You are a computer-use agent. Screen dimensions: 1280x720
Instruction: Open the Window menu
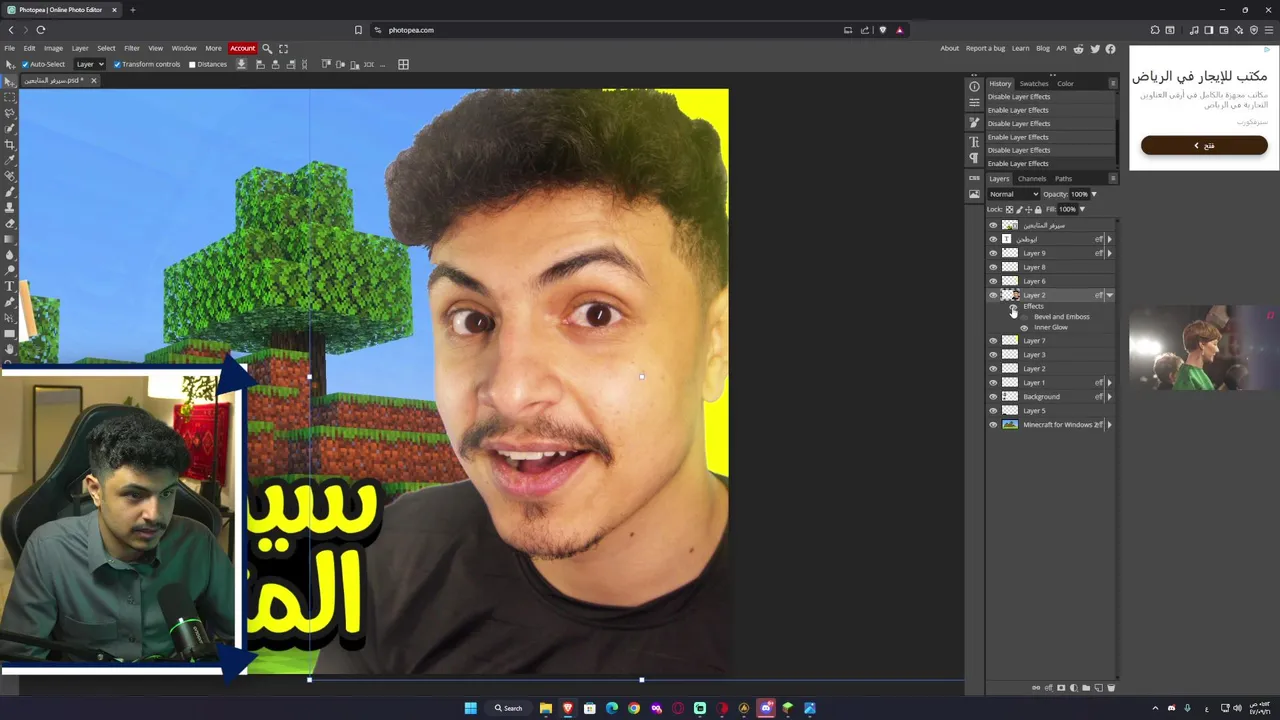tap(184, 48)
